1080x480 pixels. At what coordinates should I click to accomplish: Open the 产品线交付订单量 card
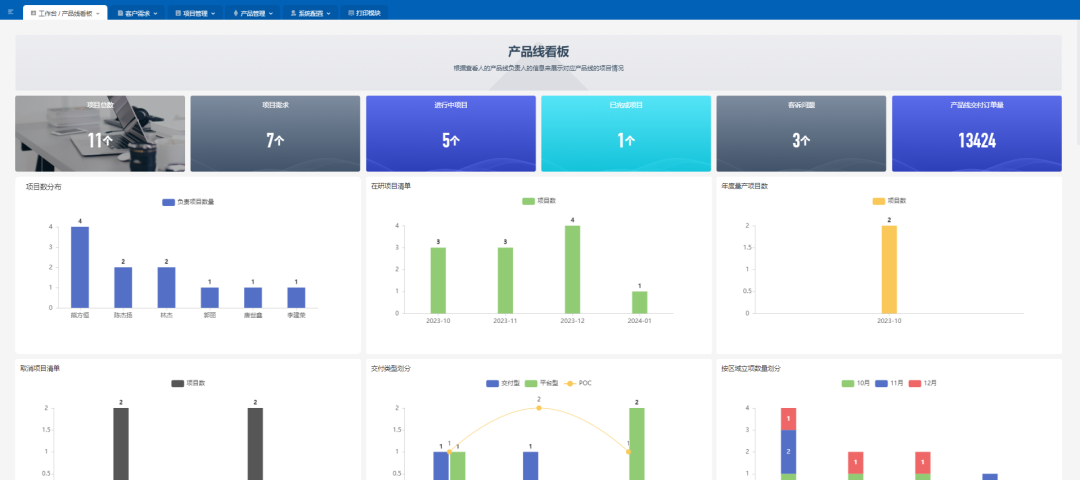click(x=976, y=134)
